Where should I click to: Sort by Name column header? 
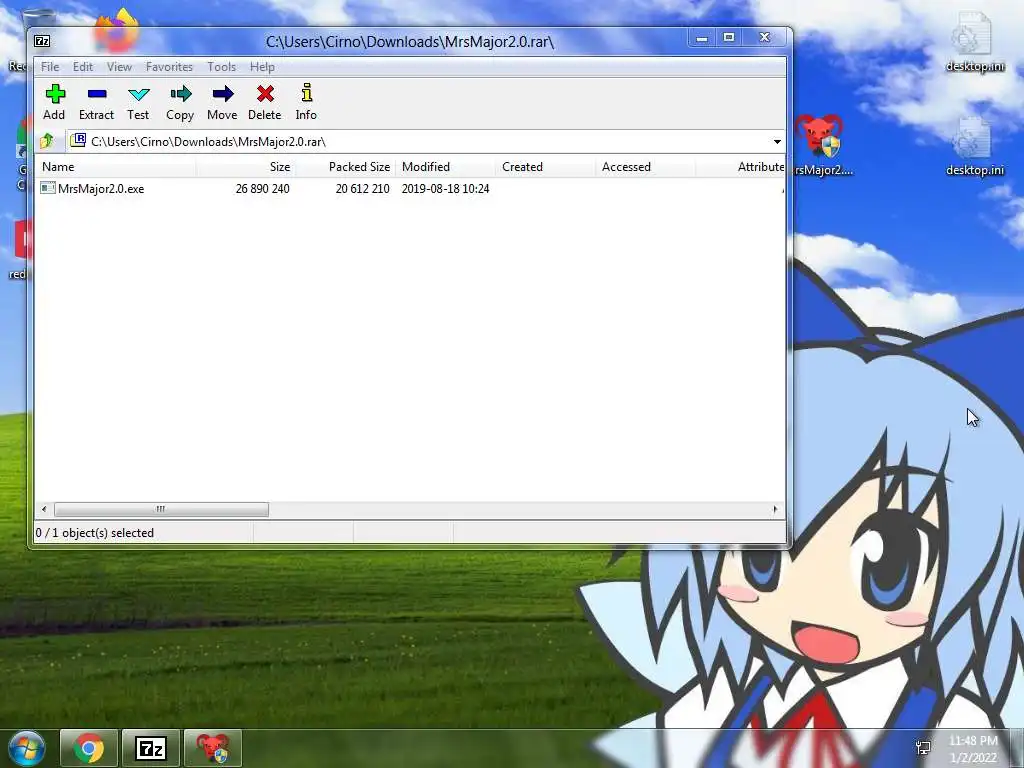pyautogui.click(x=115, y=167)
